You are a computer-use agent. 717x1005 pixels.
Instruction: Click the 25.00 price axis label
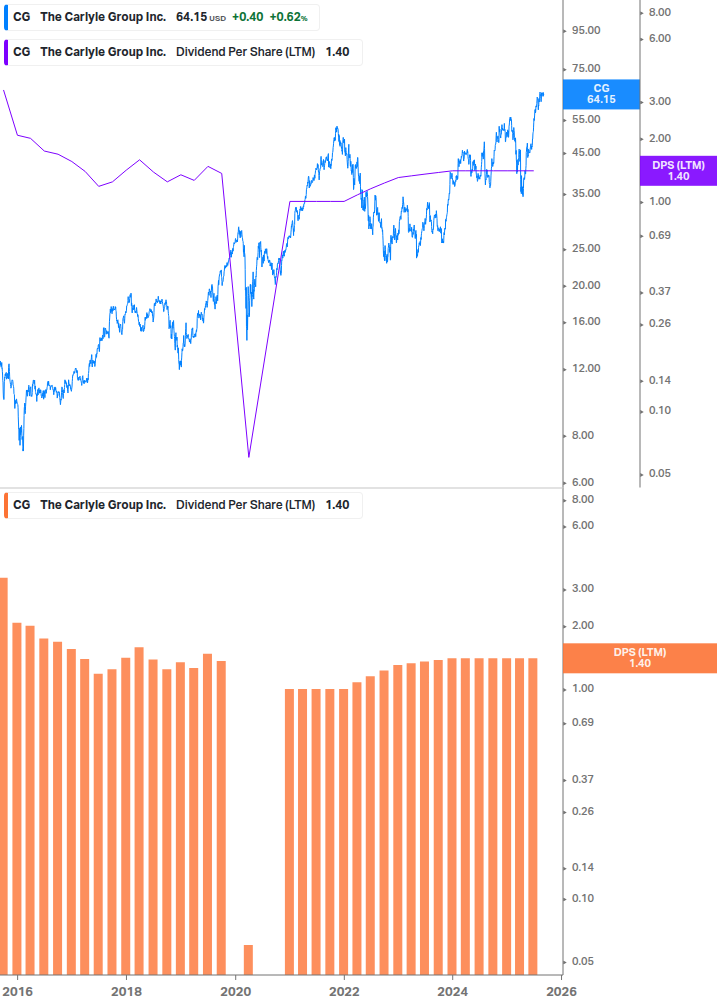[586, 249]
